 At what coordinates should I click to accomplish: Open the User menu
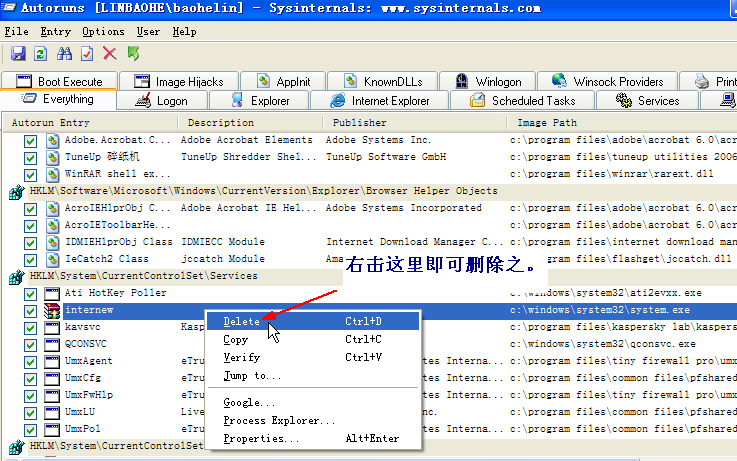tap(148, 31)
